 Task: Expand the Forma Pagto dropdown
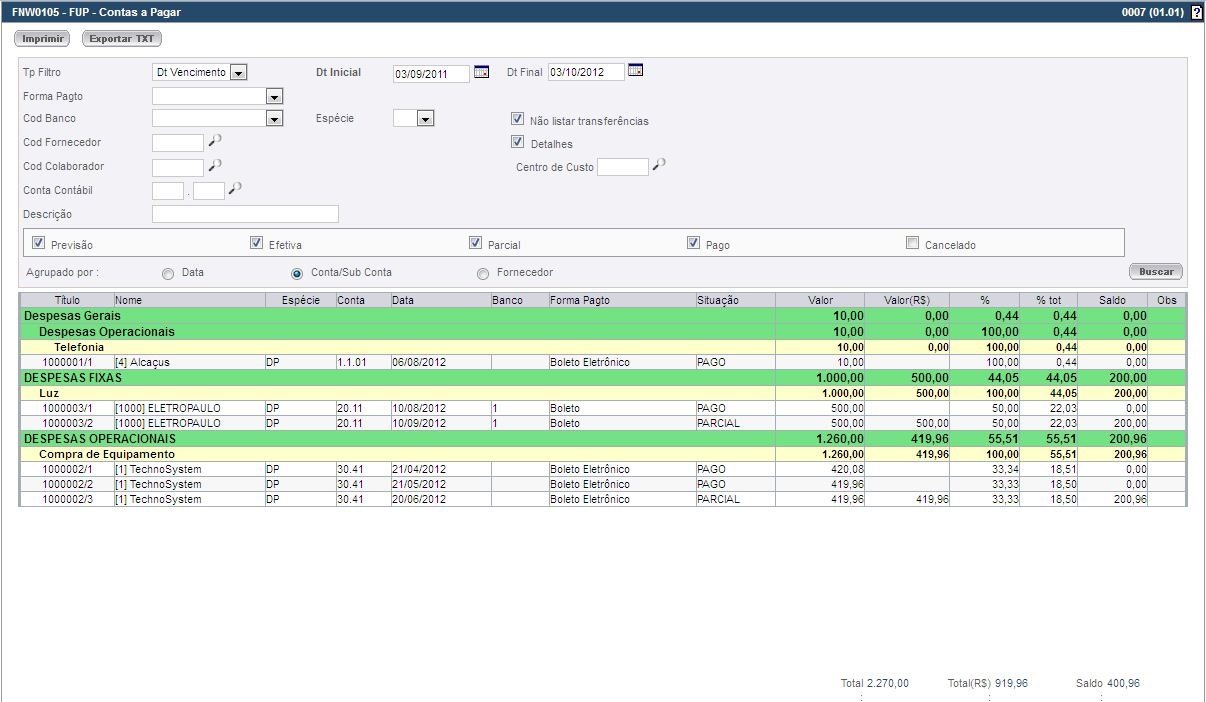point(275,97)
